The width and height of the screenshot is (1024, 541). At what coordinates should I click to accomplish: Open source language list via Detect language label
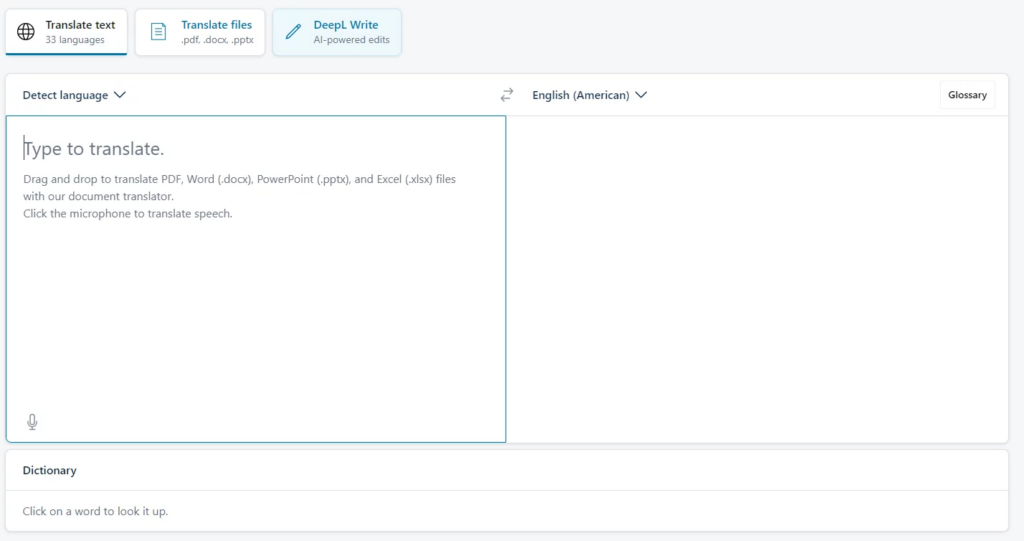65,95
